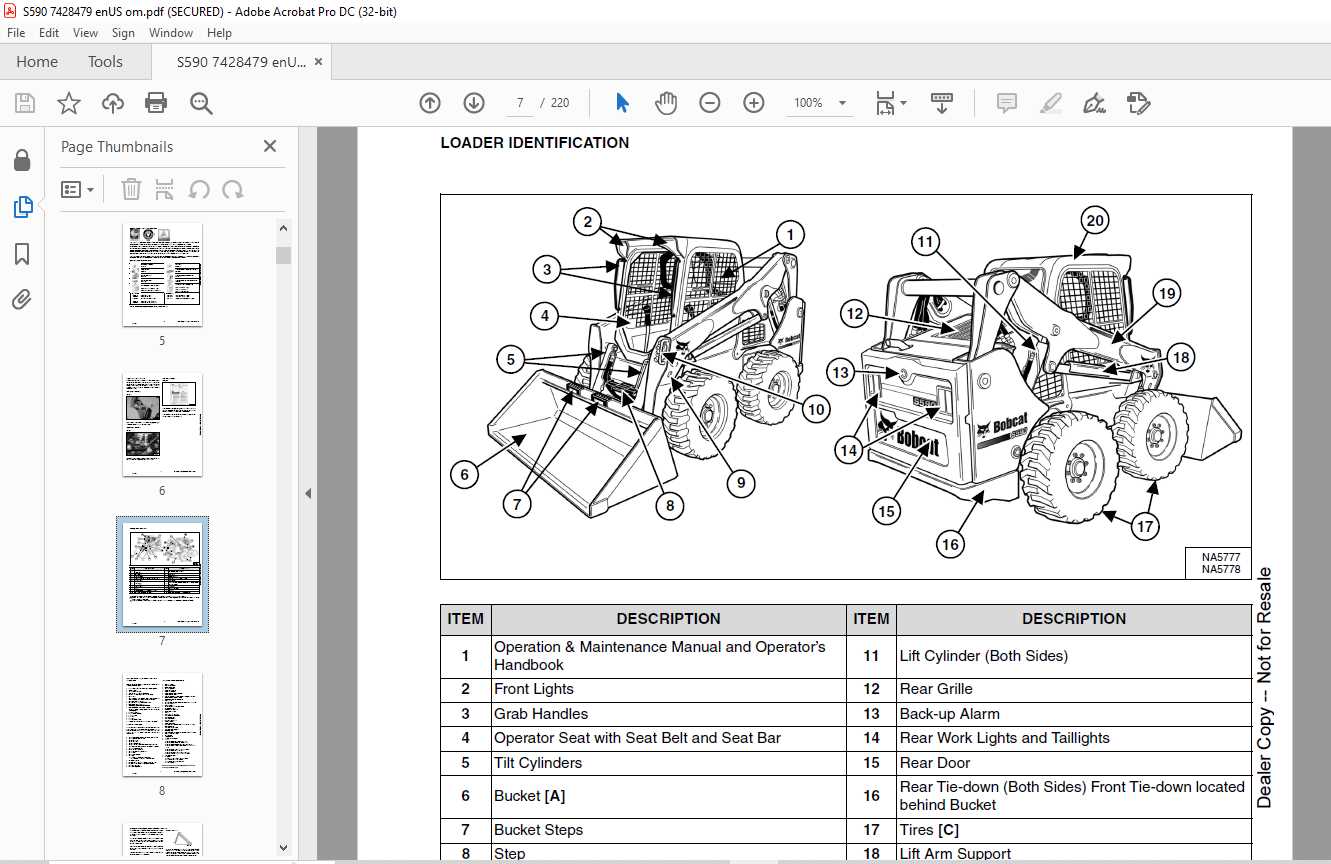Screen dimensions: 1331x864
Task: Select page 8 thumbnail
Action: [162, 725]
